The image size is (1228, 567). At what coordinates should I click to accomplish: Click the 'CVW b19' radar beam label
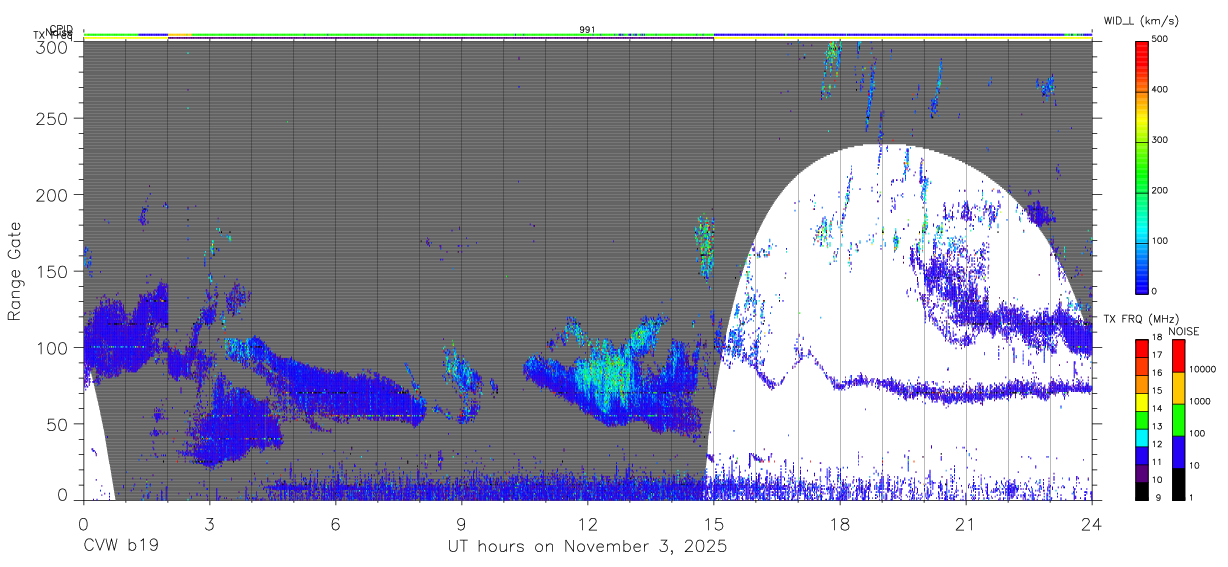[x=121, y=547]
